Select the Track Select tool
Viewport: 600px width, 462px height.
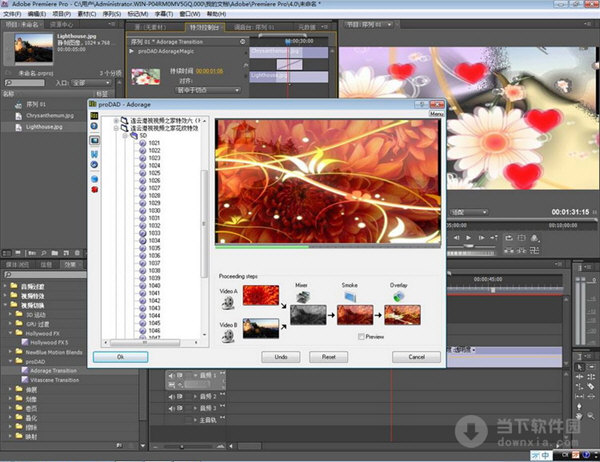click(x=591, y=367)
